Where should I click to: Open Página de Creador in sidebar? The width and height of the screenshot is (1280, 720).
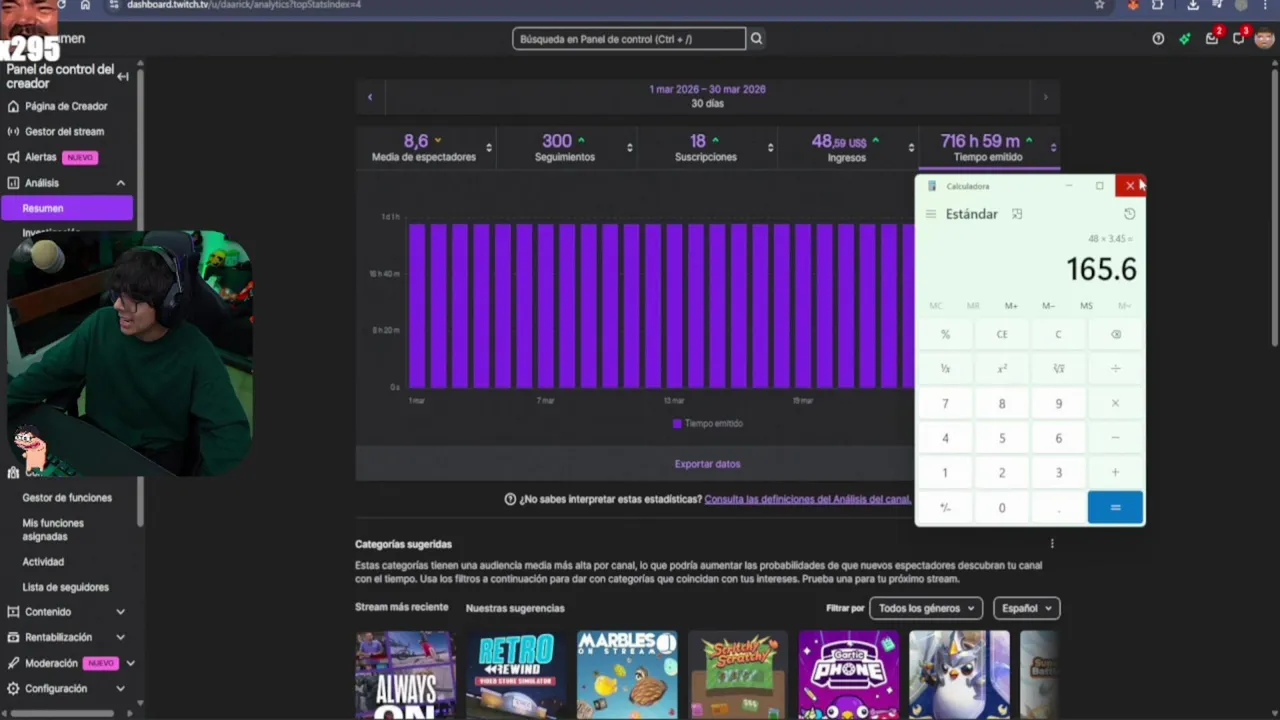[66, 106]
